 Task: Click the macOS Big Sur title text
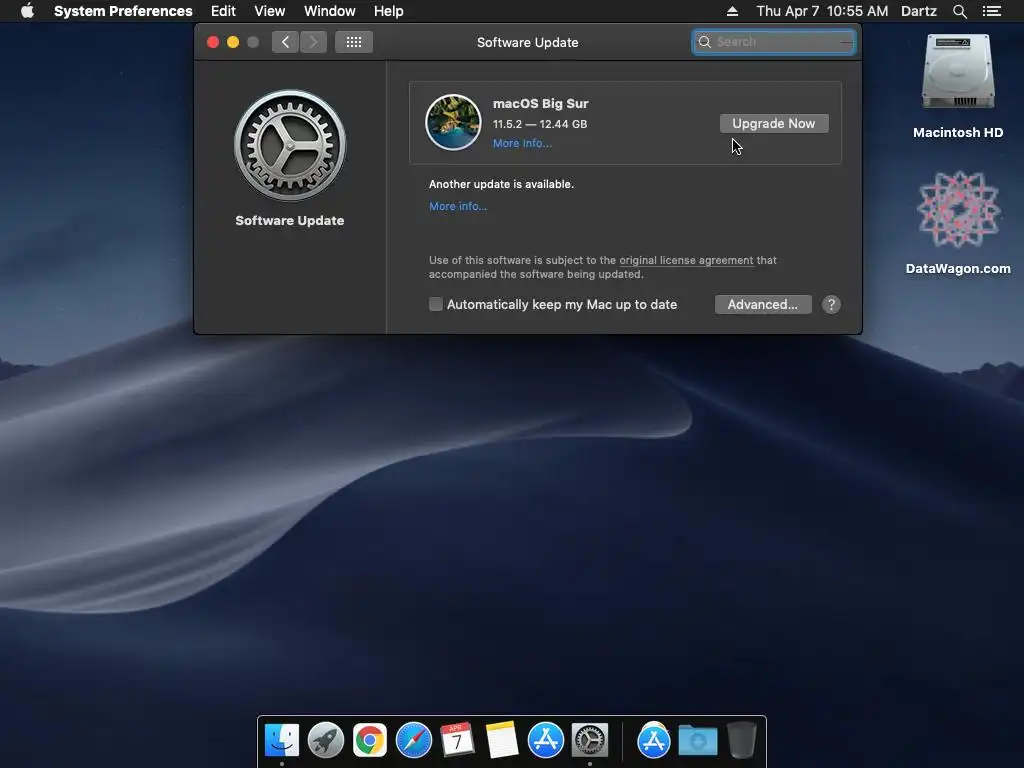tap(540, 103)
